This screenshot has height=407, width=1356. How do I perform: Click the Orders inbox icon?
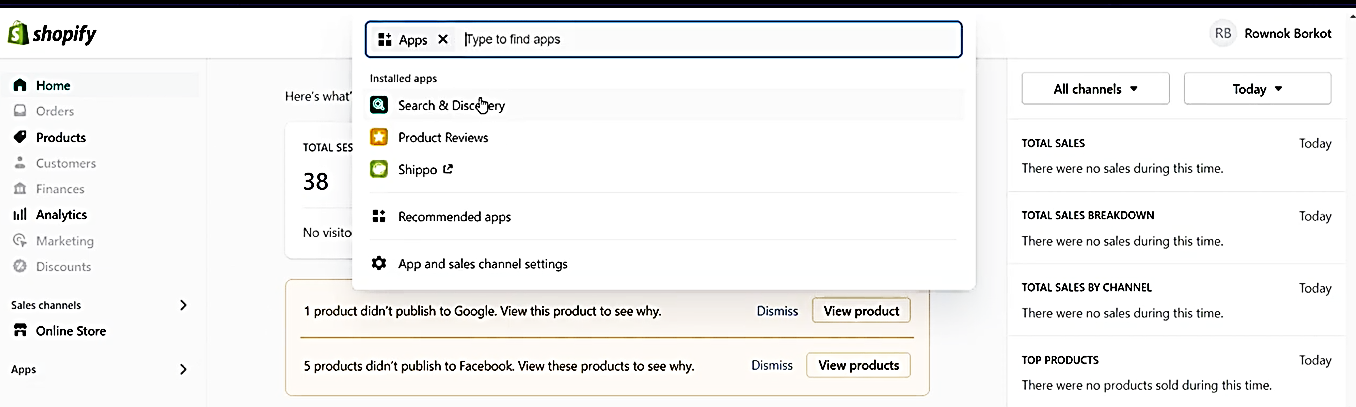(19, 111)
